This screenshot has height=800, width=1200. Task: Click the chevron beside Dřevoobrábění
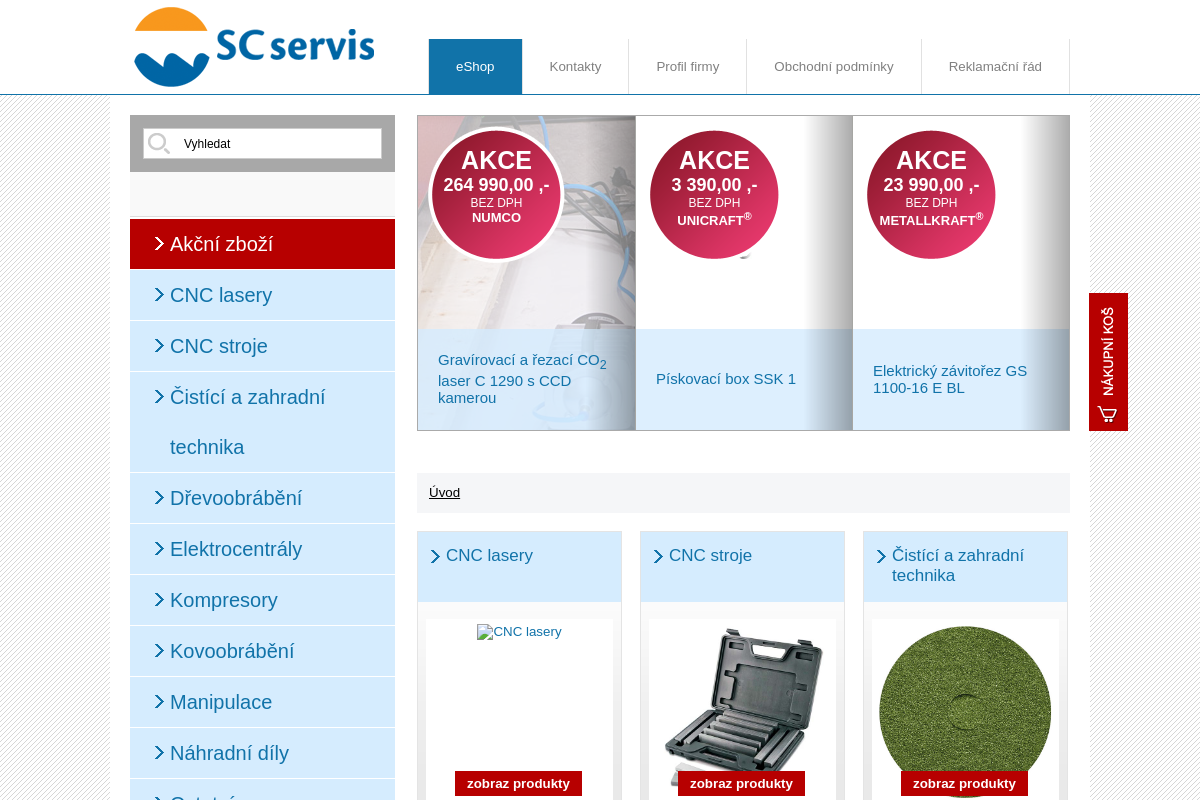159,497
